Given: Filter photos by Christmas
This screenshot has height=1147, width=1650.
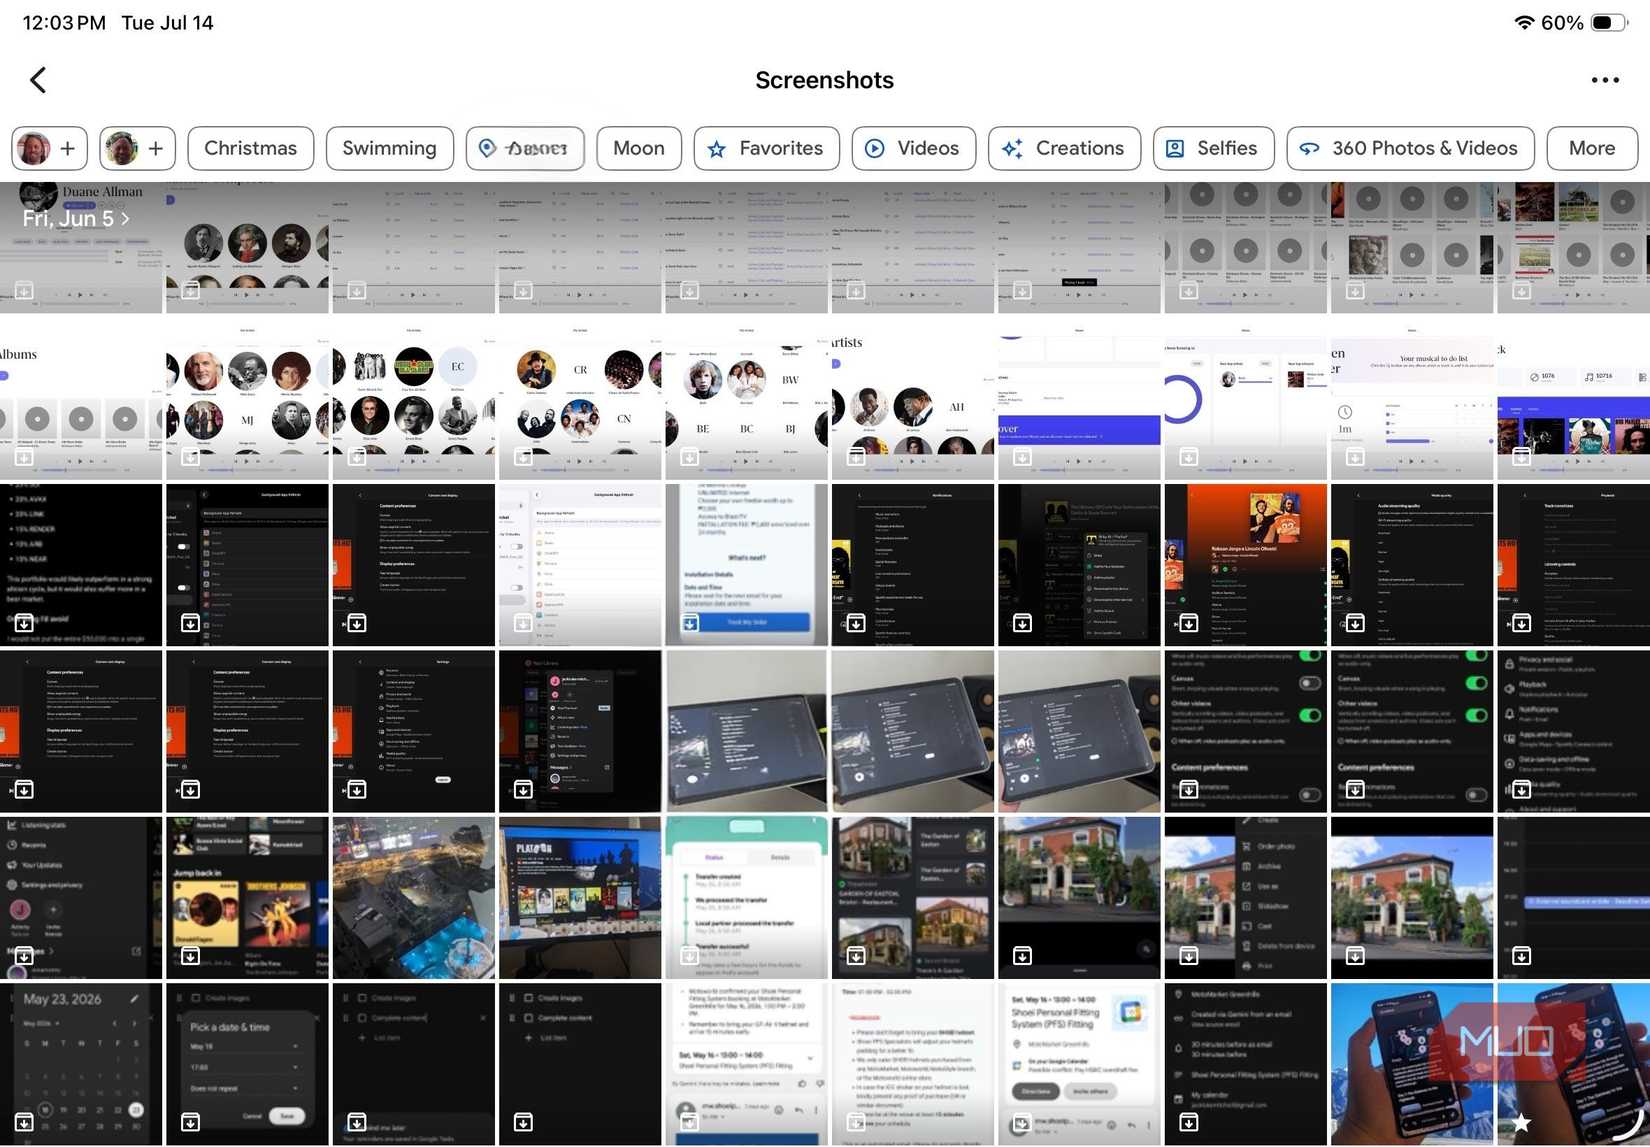Looking at the screenshot, I should pos(250,148).
